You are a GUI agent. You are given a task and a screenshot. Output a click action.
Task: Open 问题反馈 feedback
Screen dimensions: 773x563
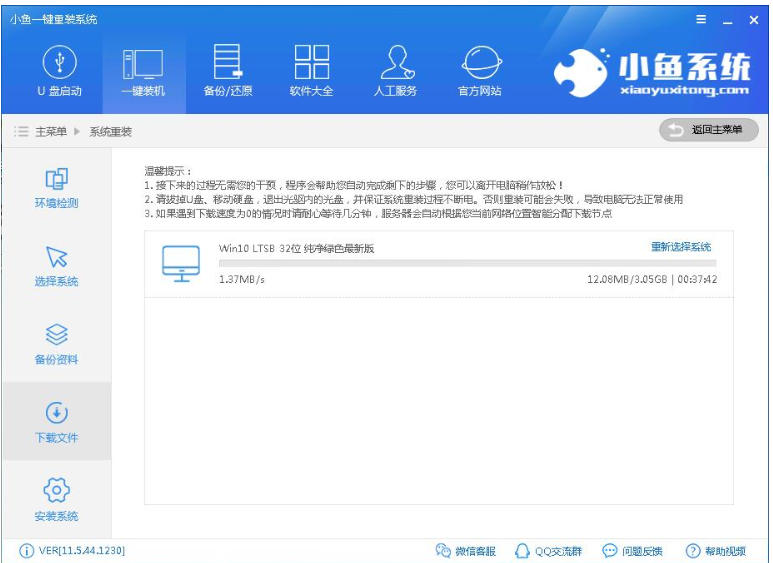(x=632, y=551)
